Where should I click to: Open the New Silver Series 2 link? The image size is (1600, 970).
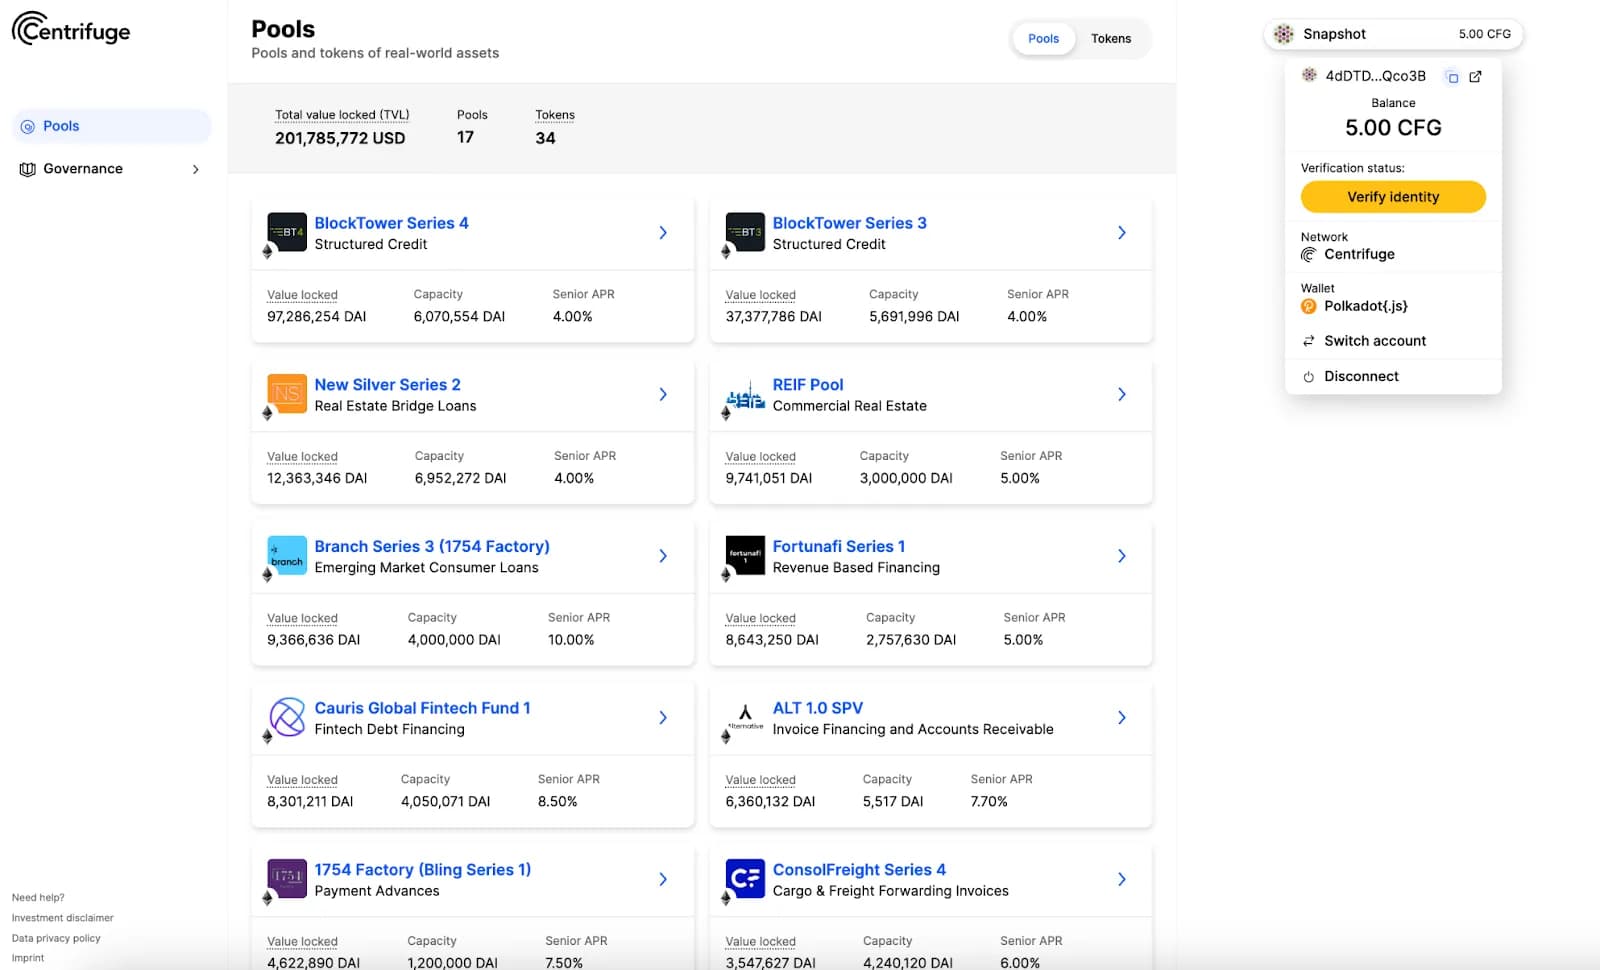pos(387,385)
